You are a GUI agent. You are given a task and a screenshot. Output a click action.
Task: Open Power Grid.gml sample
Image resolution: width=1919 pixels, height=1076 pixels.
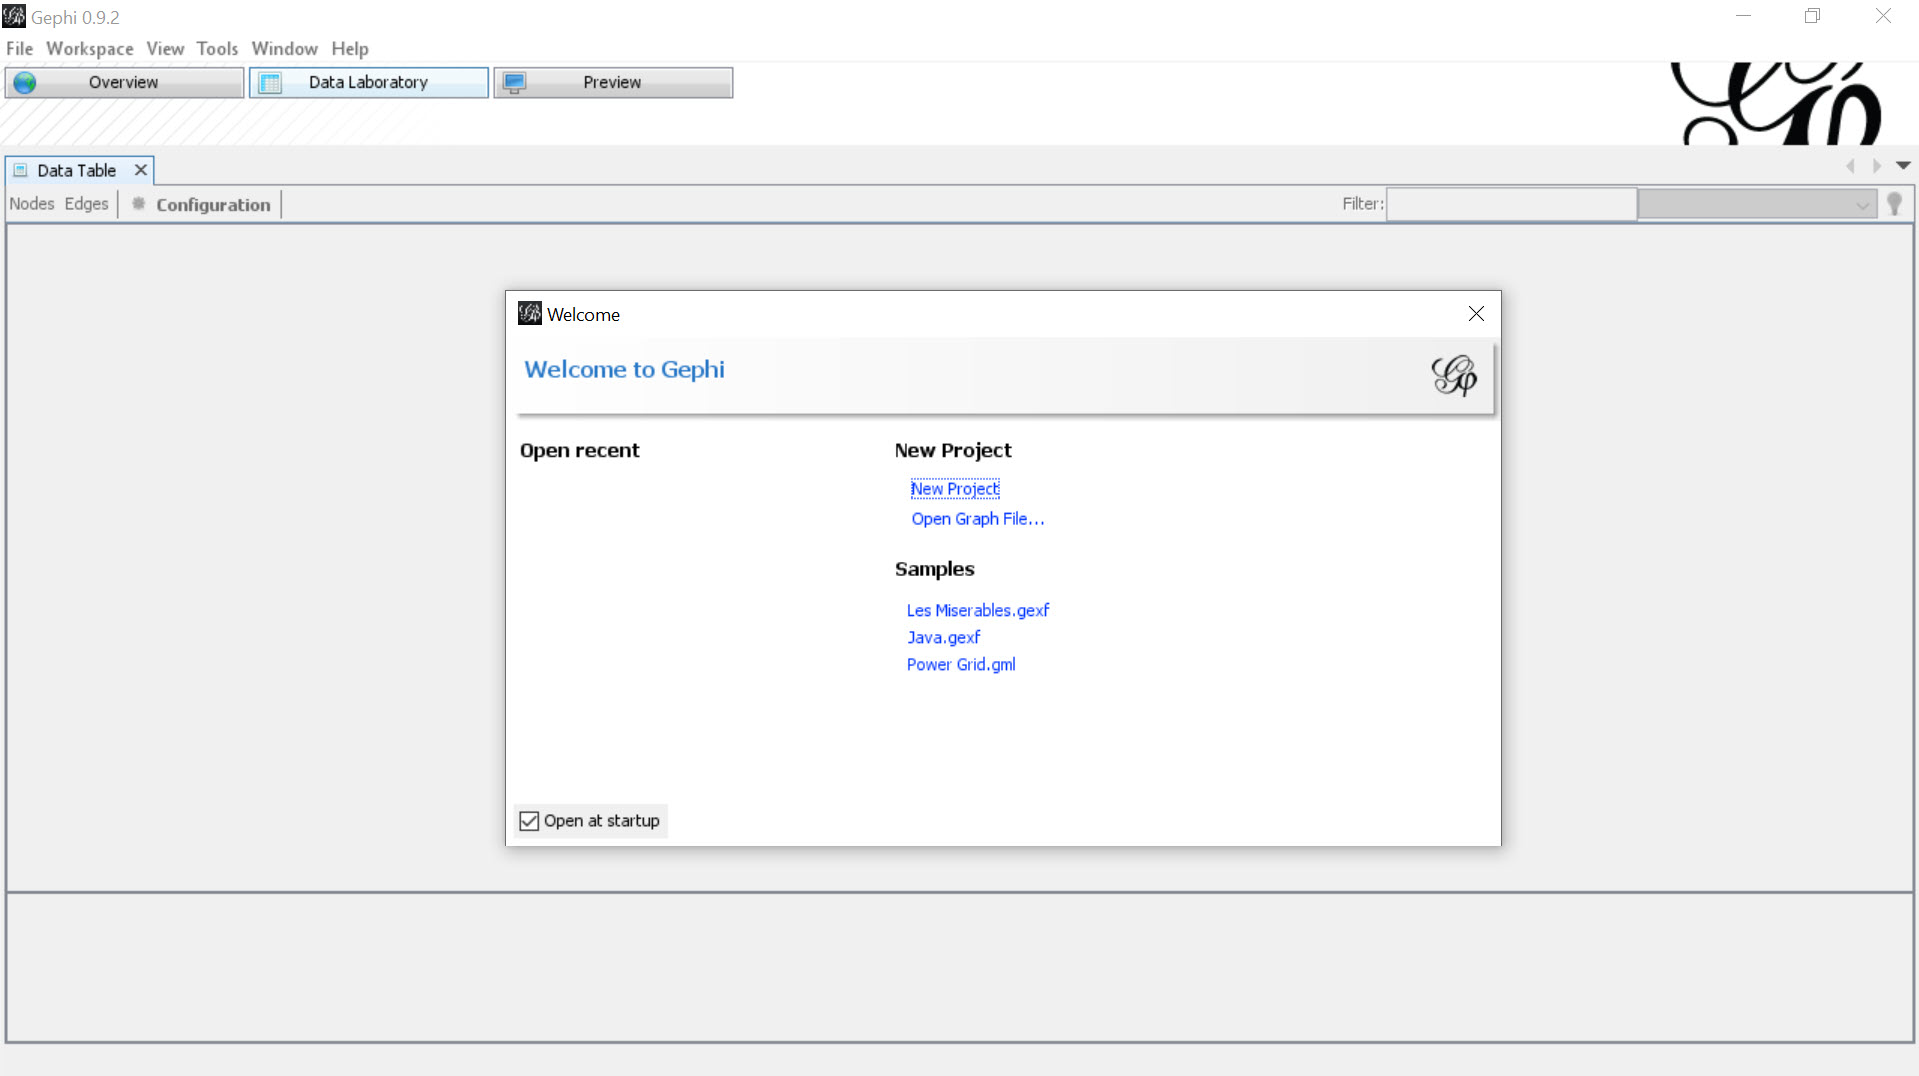[x=961, y=664]
